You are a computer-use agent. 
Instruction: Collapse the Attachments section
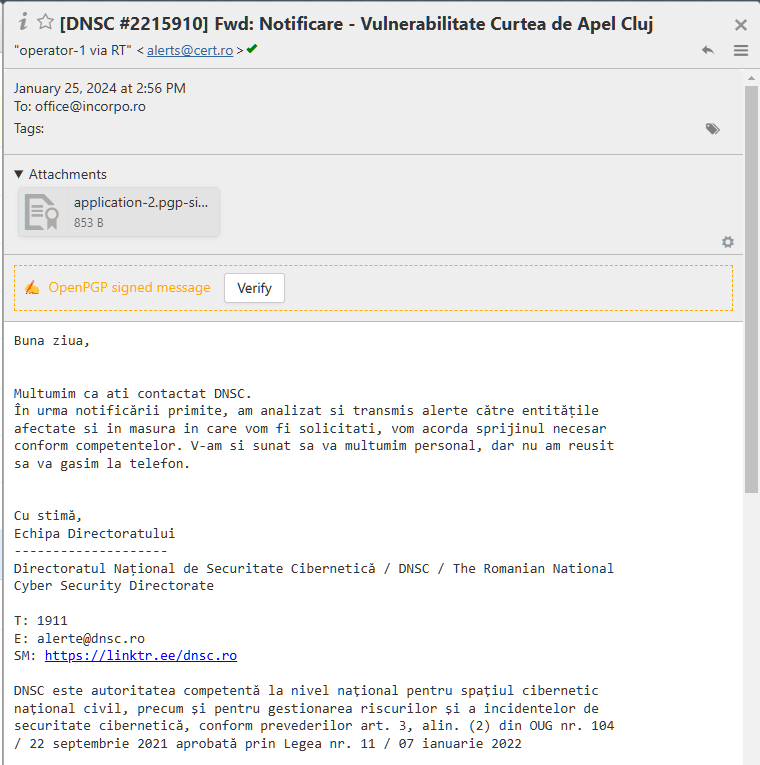click(x=19, y=174)
